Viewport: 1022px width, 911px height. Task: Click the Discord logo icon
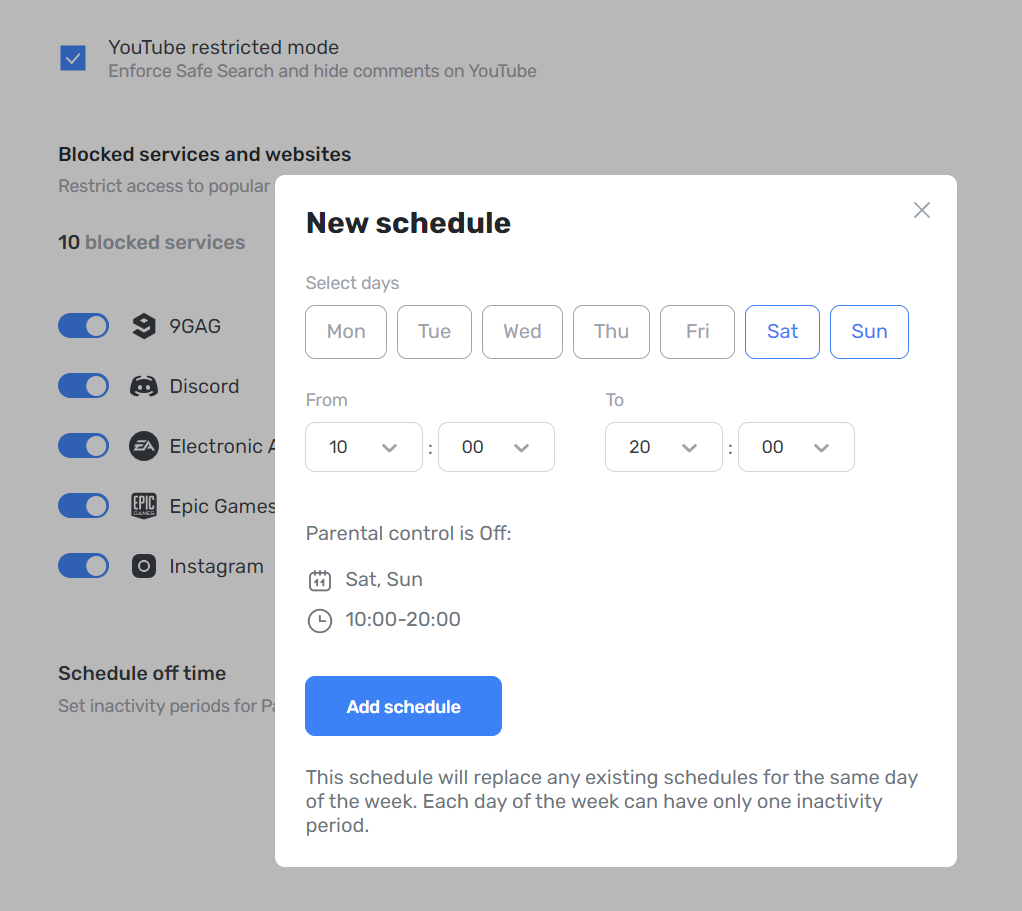coord(144,386)
